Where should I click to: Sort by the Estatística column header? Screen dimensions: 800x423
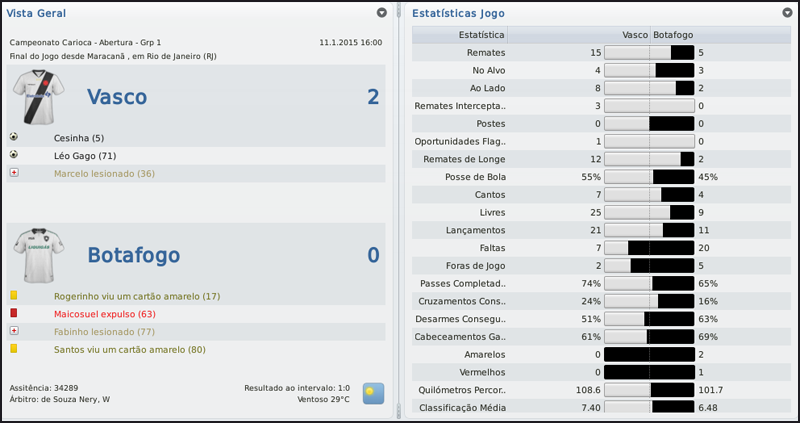pyautogui.click(x=481, y=34)
